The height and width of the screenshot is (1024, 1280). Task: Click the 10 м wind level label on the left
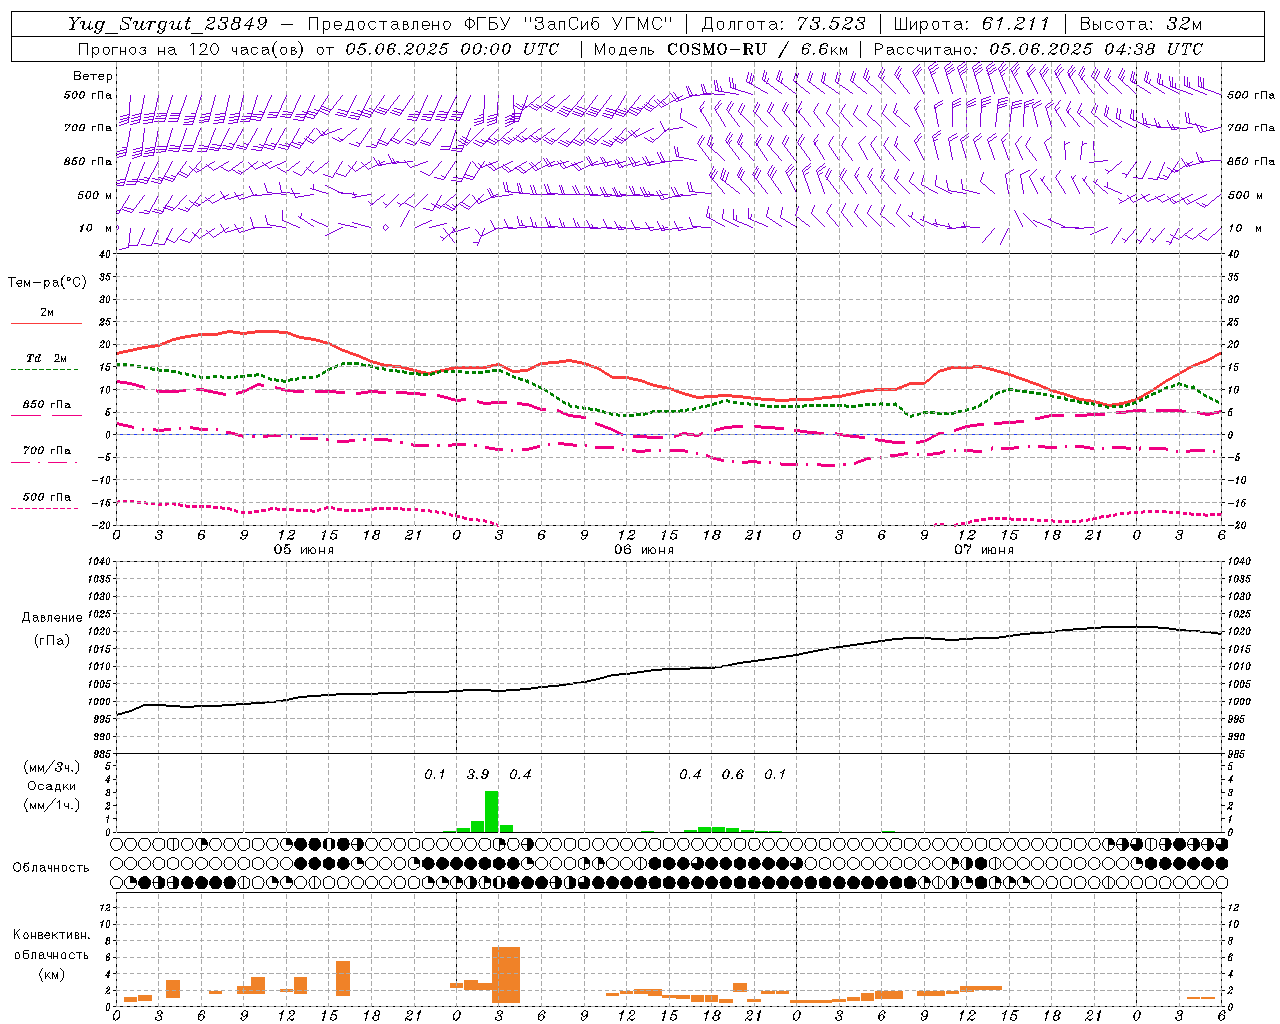[x=96, y=229]
